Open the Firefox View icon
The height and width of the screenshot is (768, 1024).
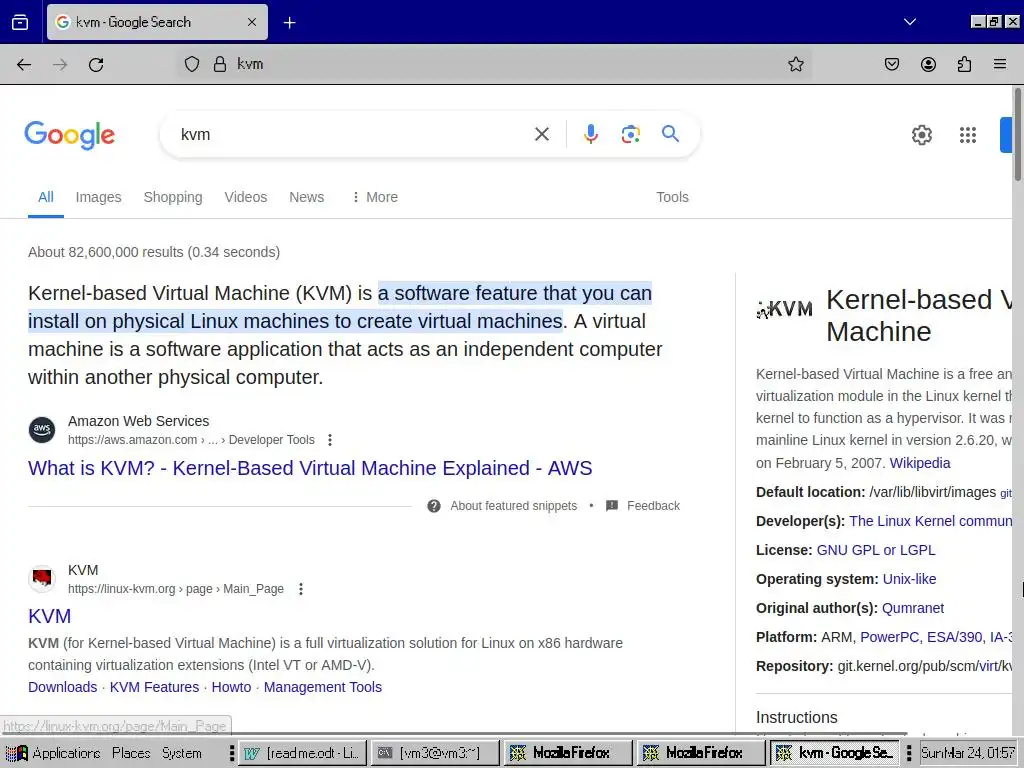click(20, 22)
